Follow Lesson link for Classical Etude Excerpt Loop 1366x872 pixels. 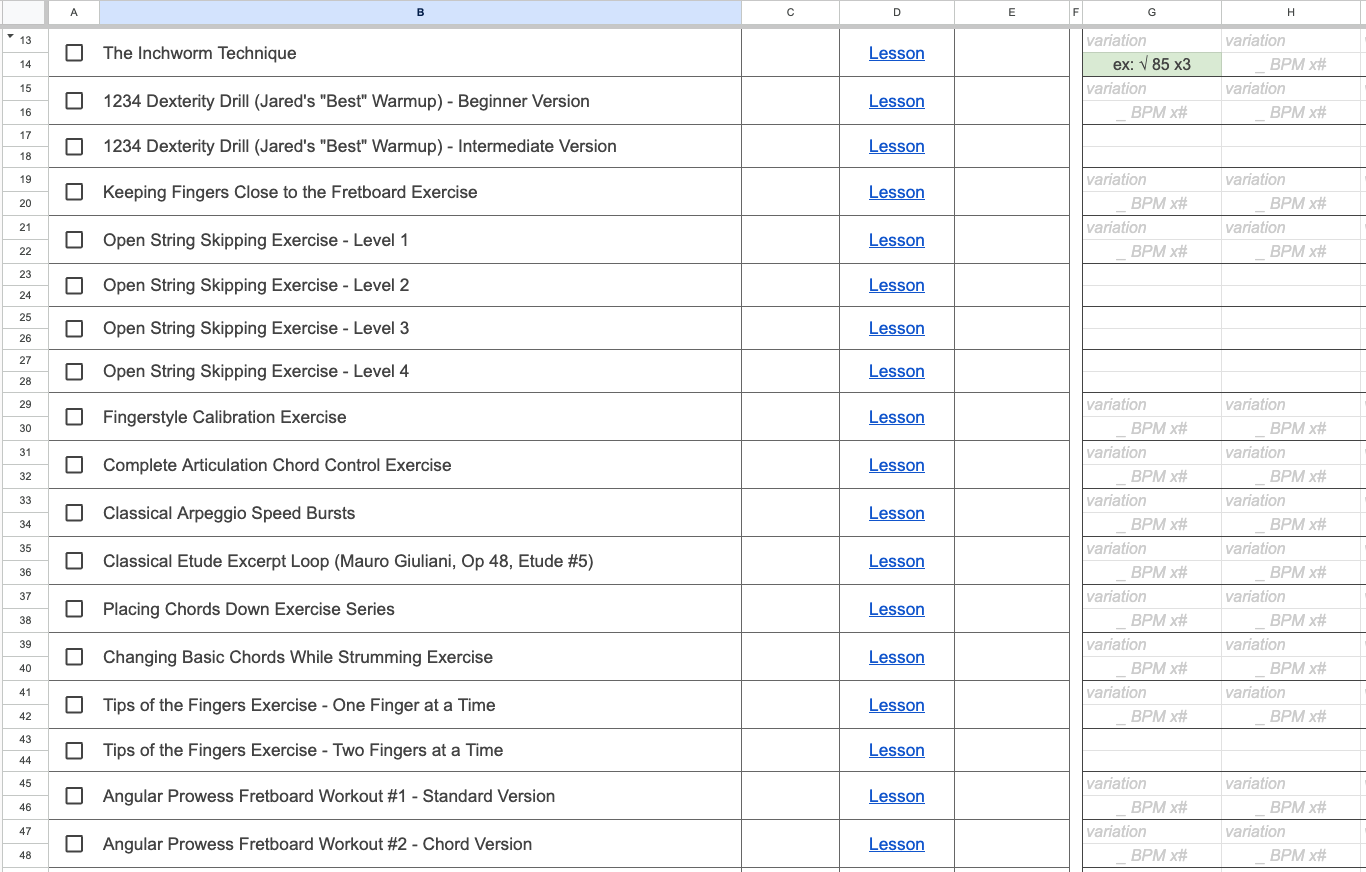click(x=896, y=561)
